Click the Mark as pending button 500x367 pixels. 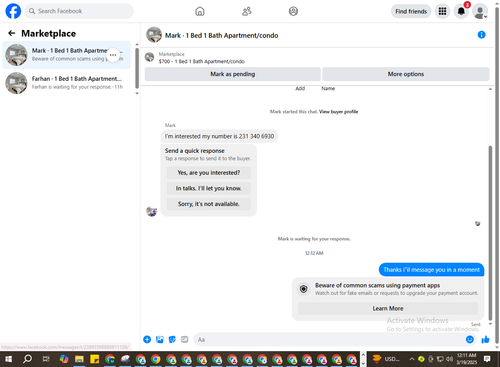pyautogui.click(x=233, y=74)
